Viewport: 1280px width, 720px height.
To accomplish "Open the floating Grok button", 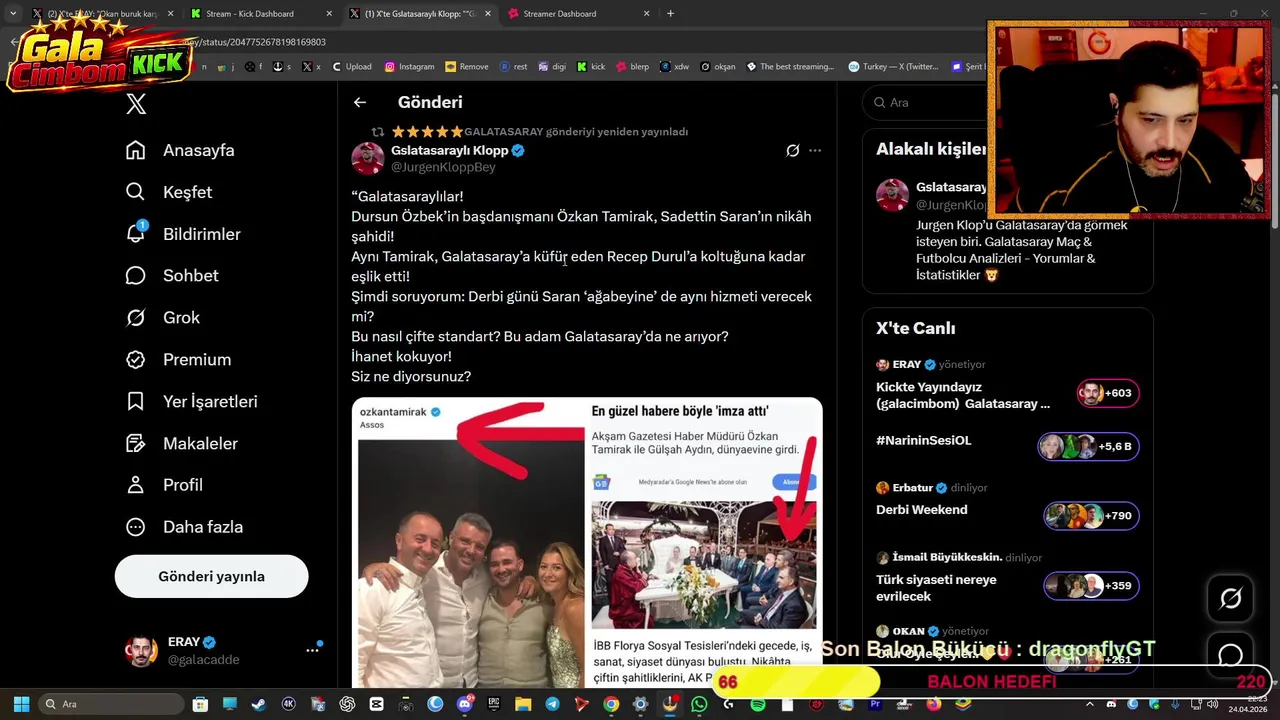I will click(1231, 598).
